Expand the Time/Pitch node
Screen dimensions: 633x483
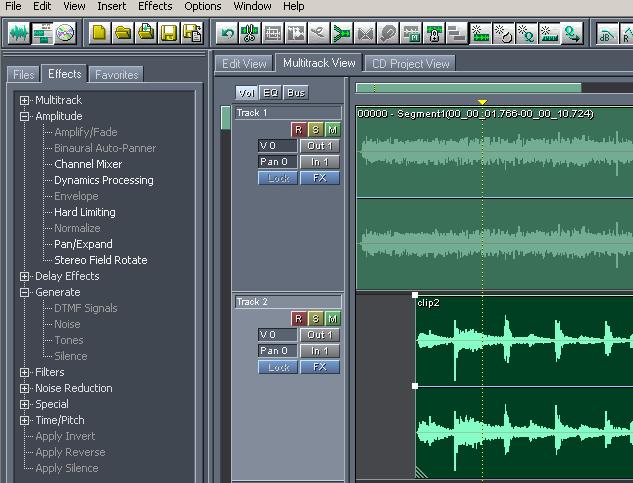[x=25, y=420]
